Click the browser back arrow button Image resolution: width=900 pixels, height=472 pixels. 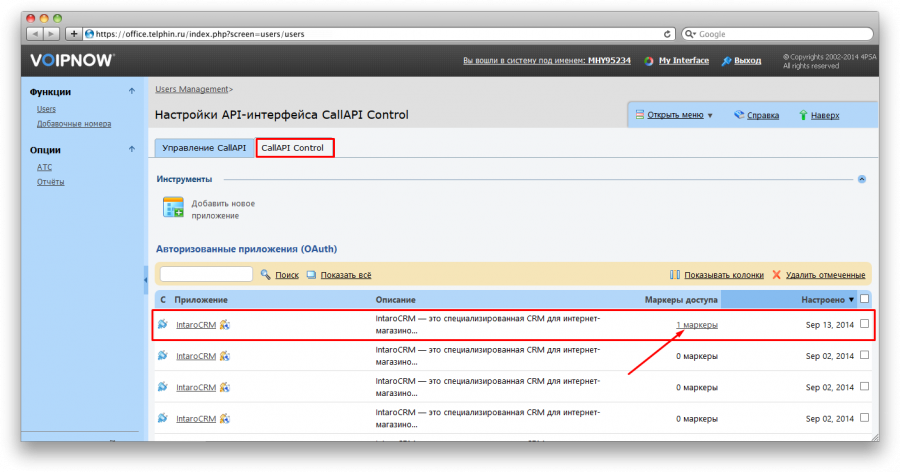tap(35, 34)
